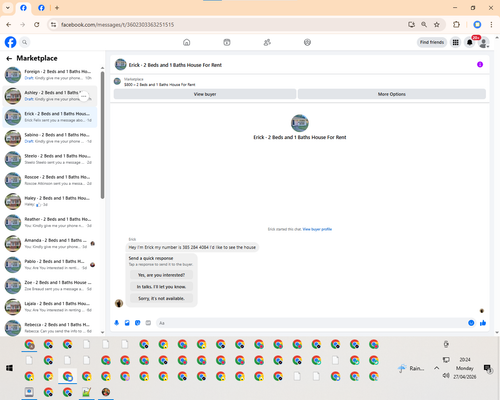500x400 pixels.
Task: Open the sticker picker icon
Action: pos(138,323)
